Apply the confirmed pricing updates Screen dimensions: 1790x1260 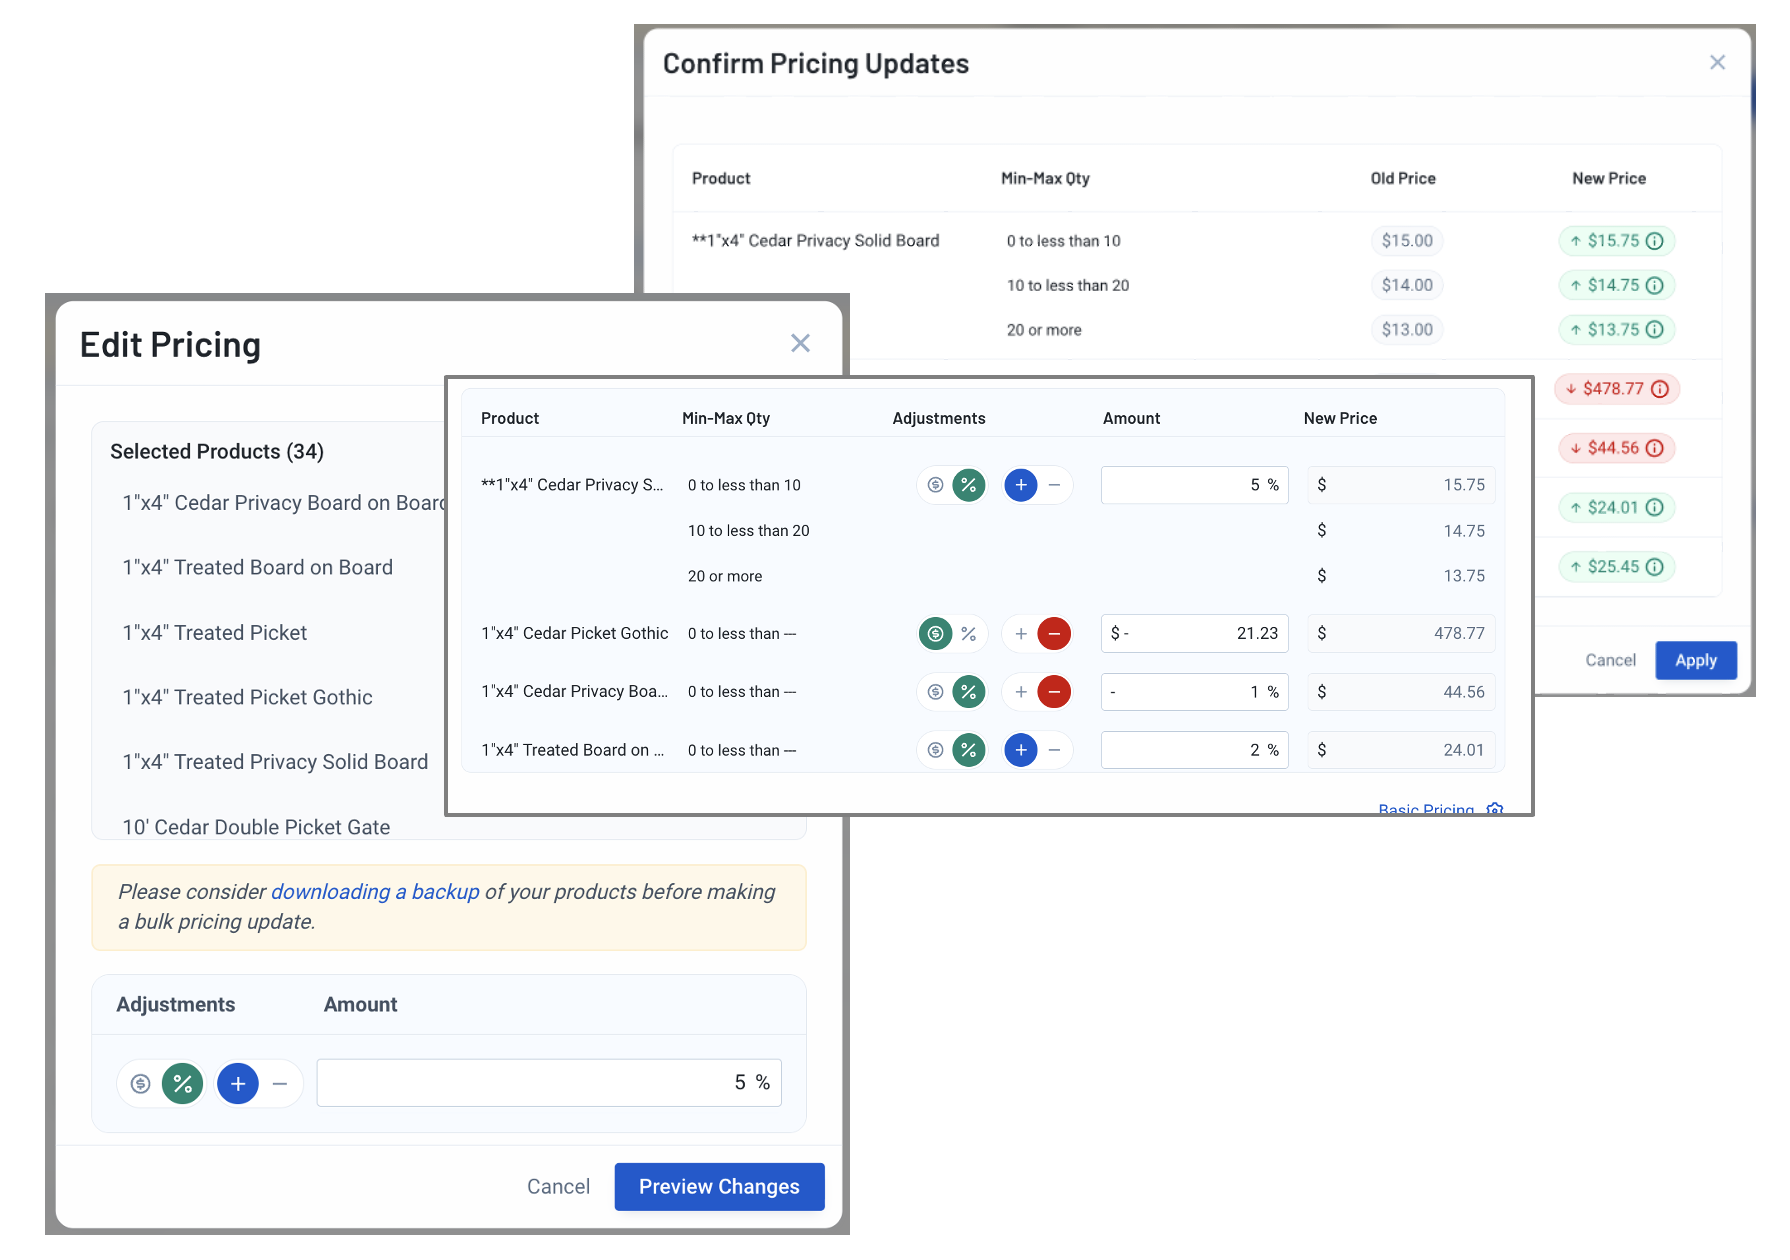click(x=1696, y=661)
